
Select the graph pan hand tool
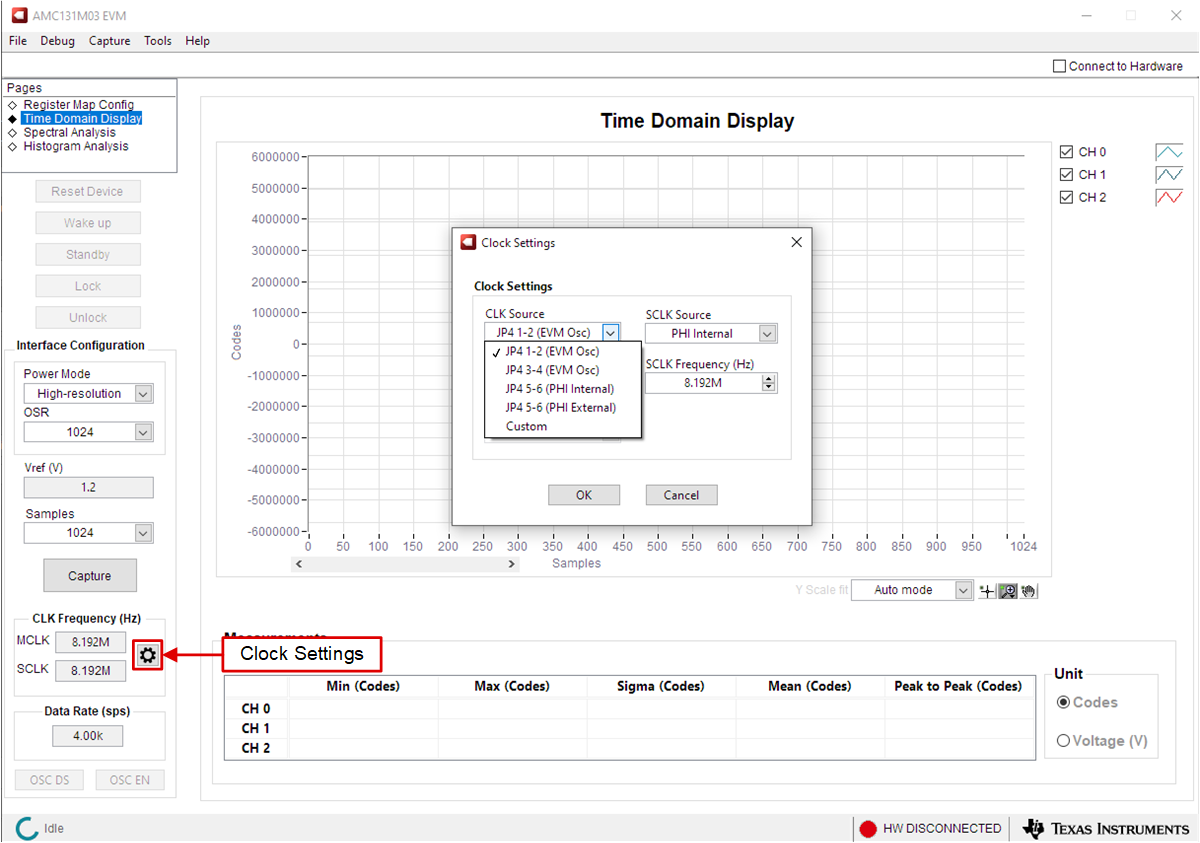point(1028,591)
